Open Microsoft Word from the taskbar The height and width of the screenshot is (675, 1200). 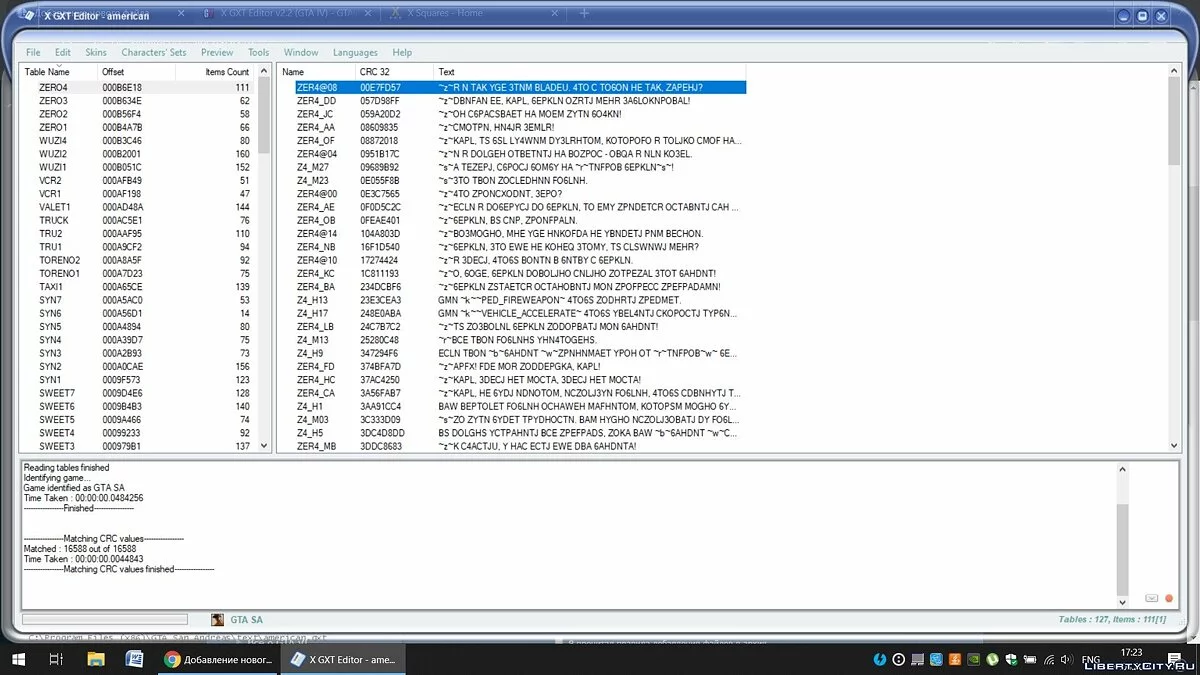coord(134,659)
